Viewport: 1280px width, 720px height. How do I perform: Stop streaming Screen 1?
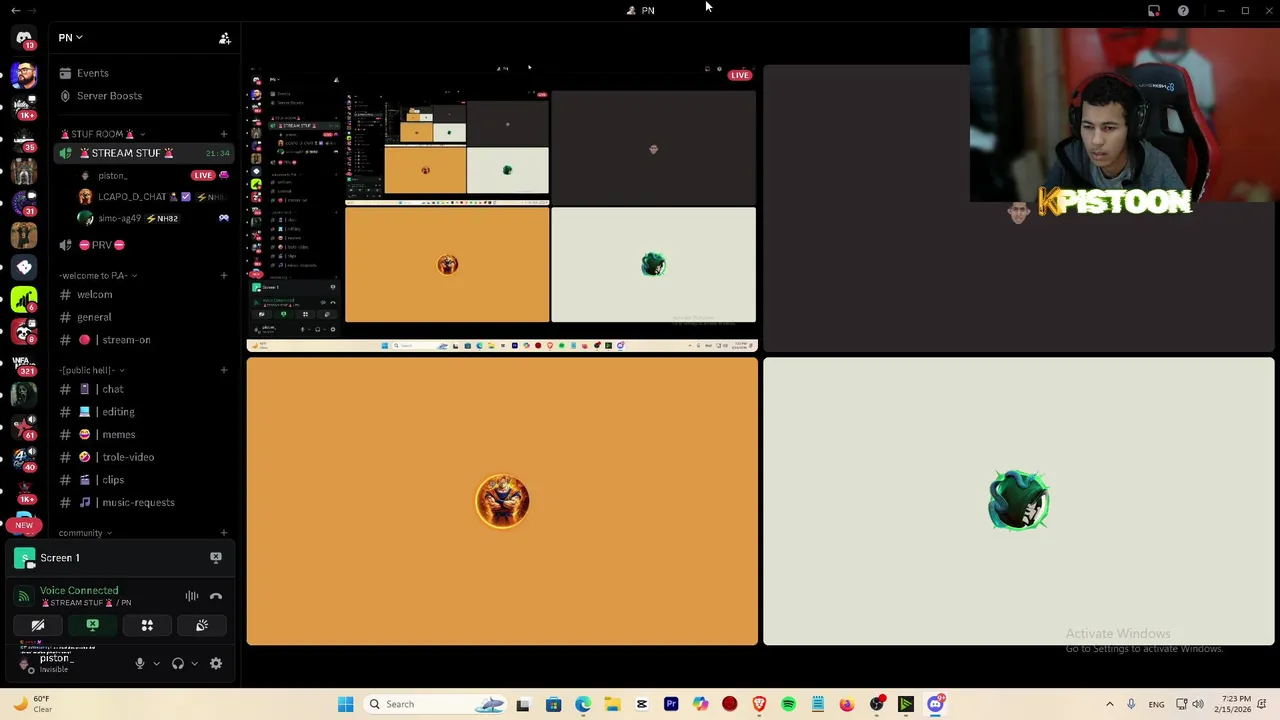(x=216, y=558)
